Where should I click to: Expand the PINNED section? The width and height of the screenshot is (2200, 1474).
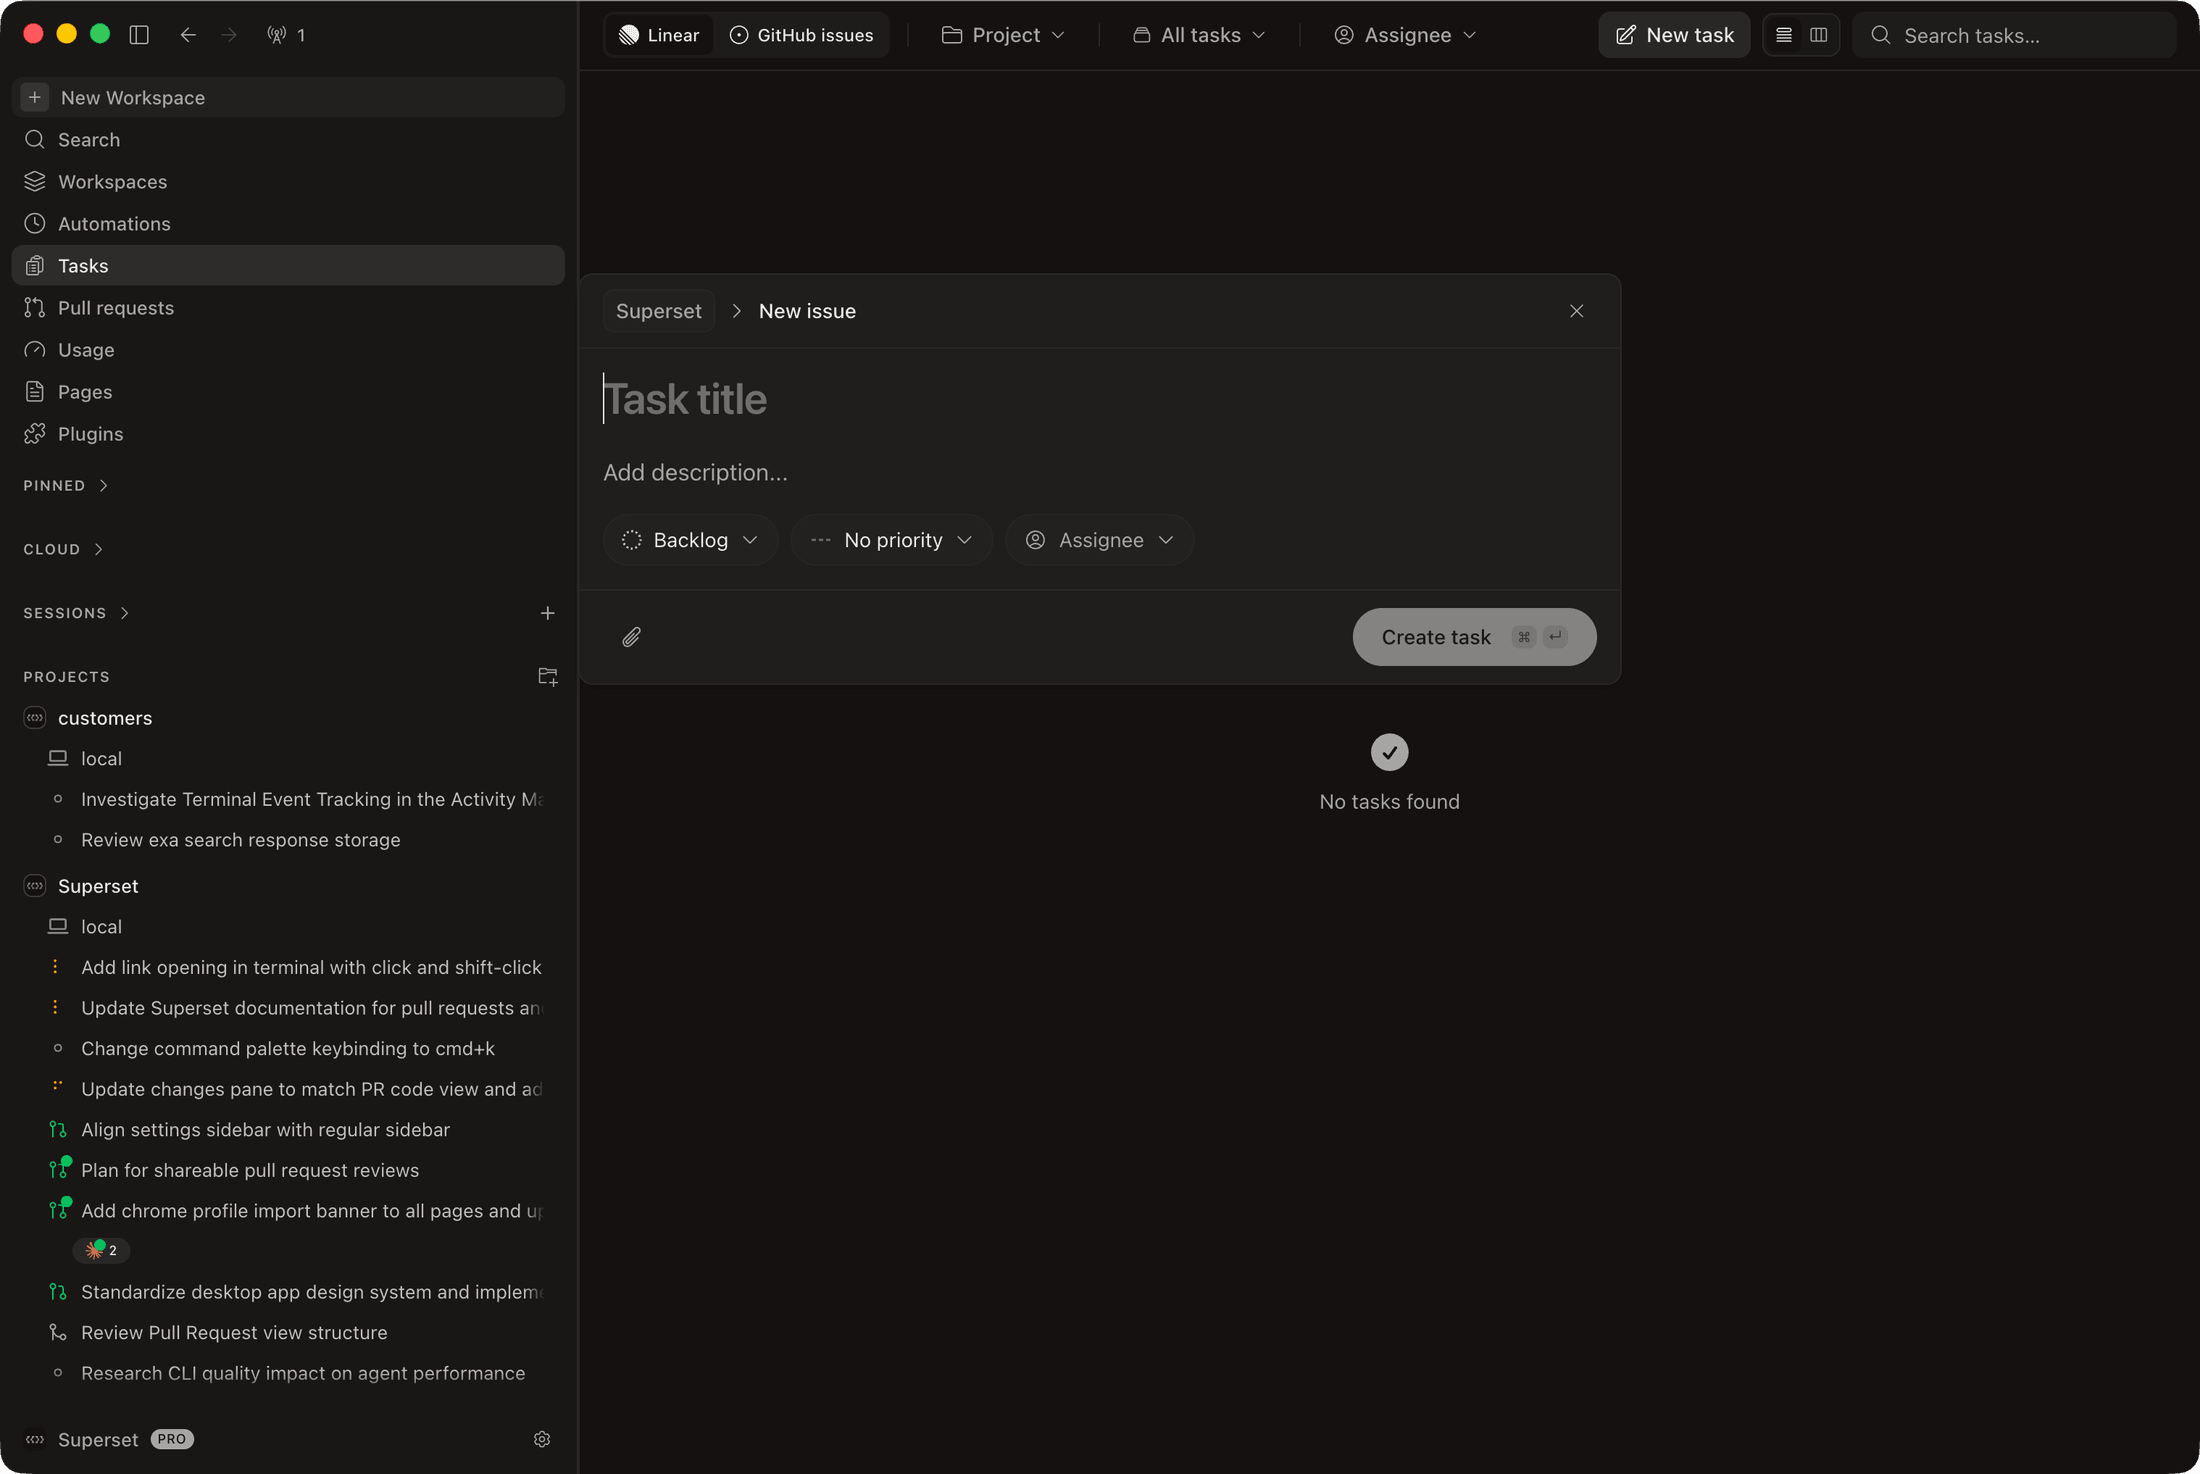pos(66,486)
